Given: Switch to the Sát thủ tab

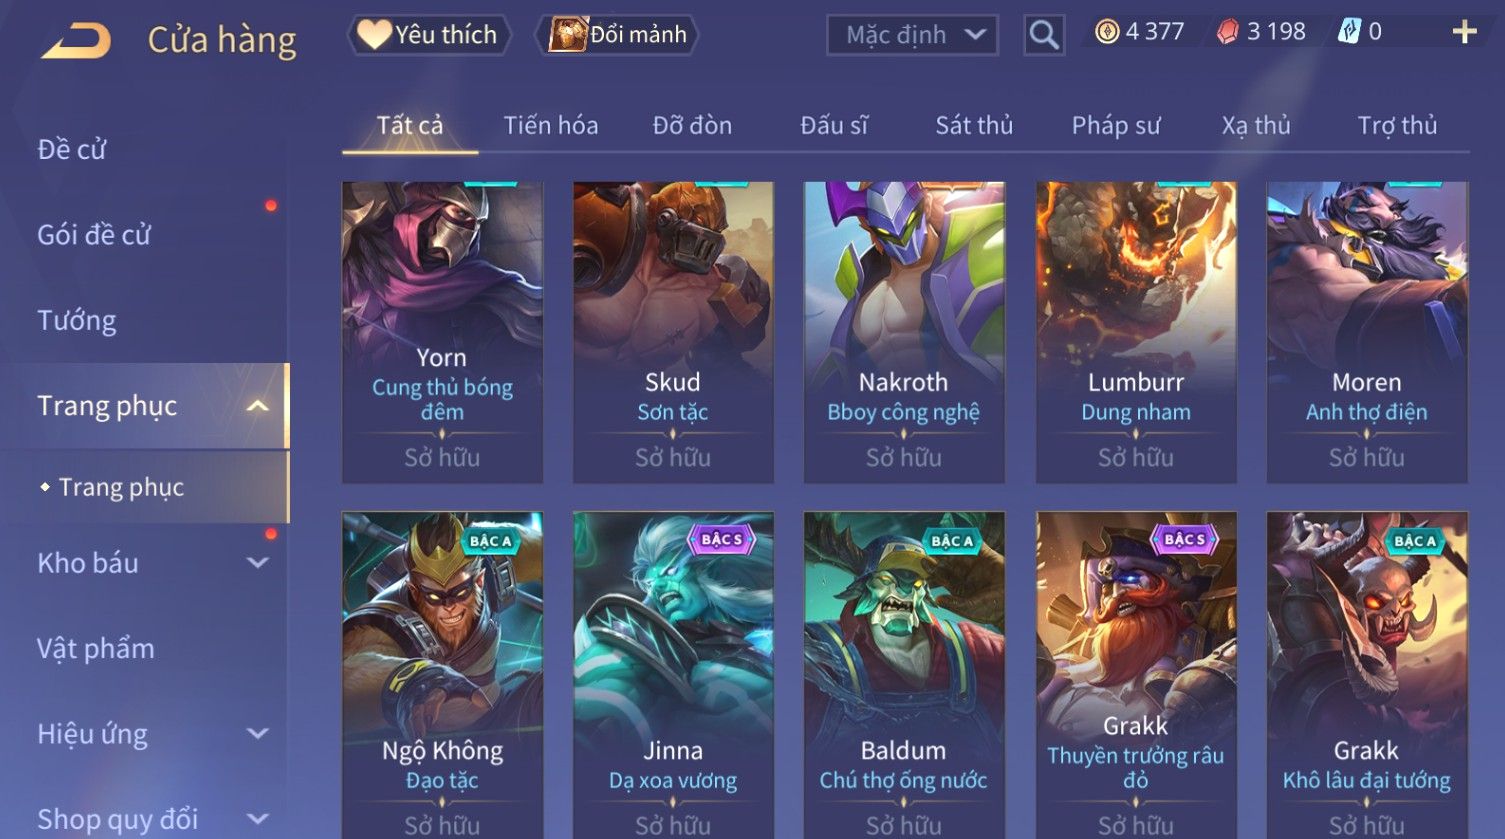Looking at the screenshot, I should pos(974,125).
